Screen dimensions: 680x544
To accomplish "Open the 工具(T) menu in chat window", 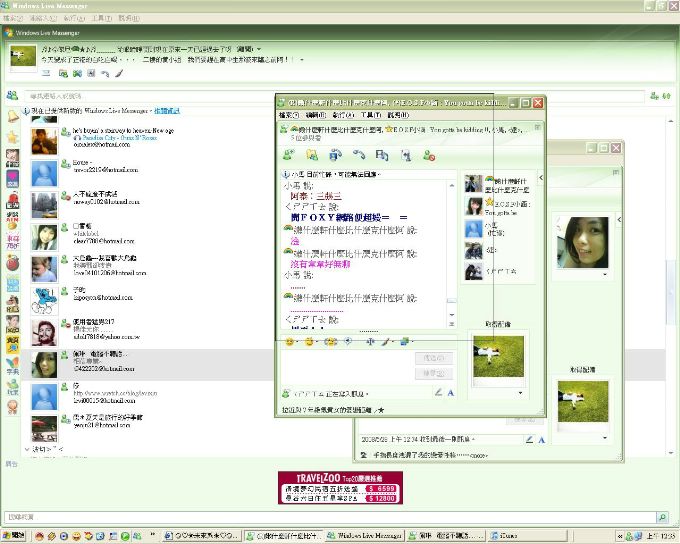I will click(x=370, y=115).
